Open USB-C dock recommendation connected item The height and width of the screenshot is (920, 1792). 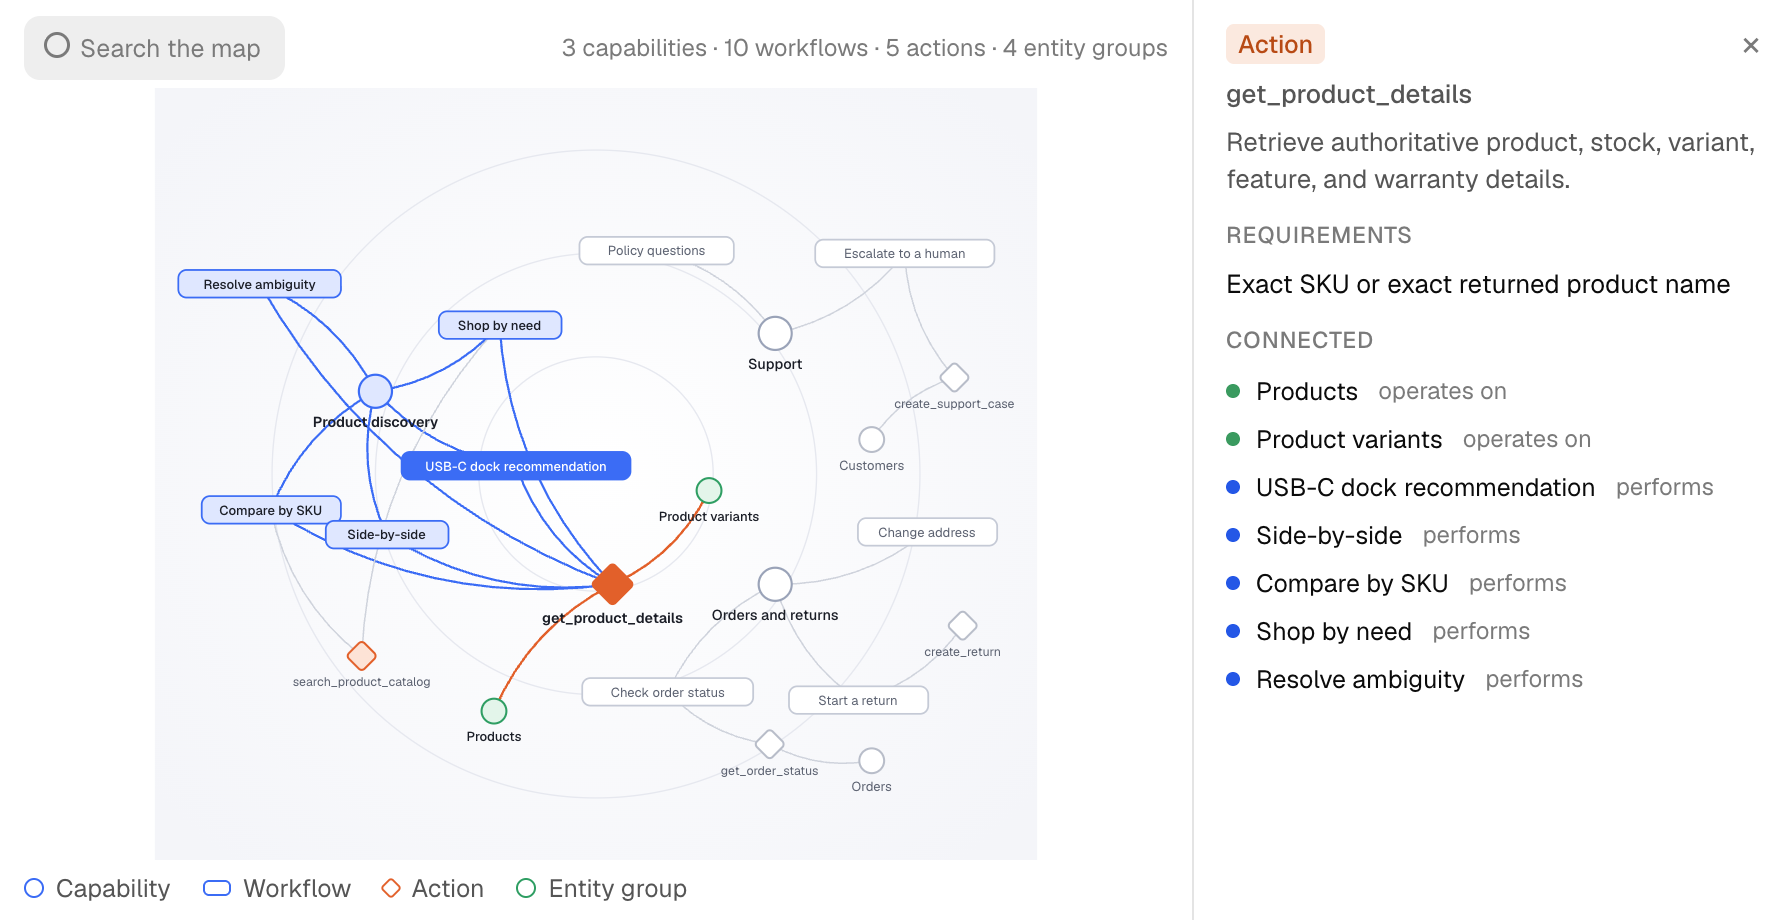pyautogui.click(x=1469, y=487)
